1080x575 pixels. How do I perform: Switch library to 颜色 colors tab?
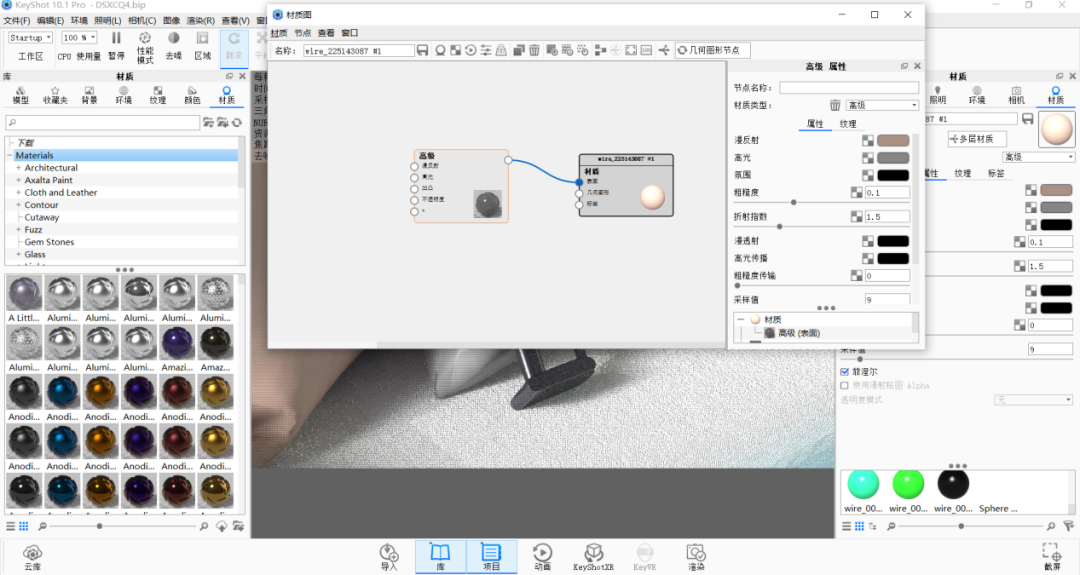tap(192, 95)
